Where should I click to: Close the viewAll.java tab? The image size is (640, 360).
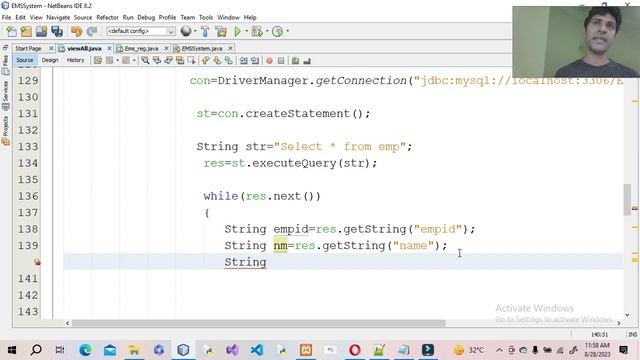point(109,49)
